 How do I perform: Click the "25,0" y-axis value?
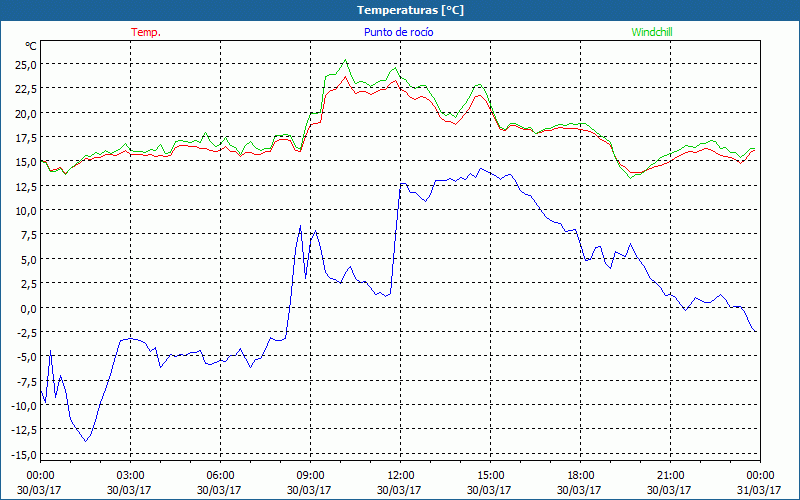28,64
